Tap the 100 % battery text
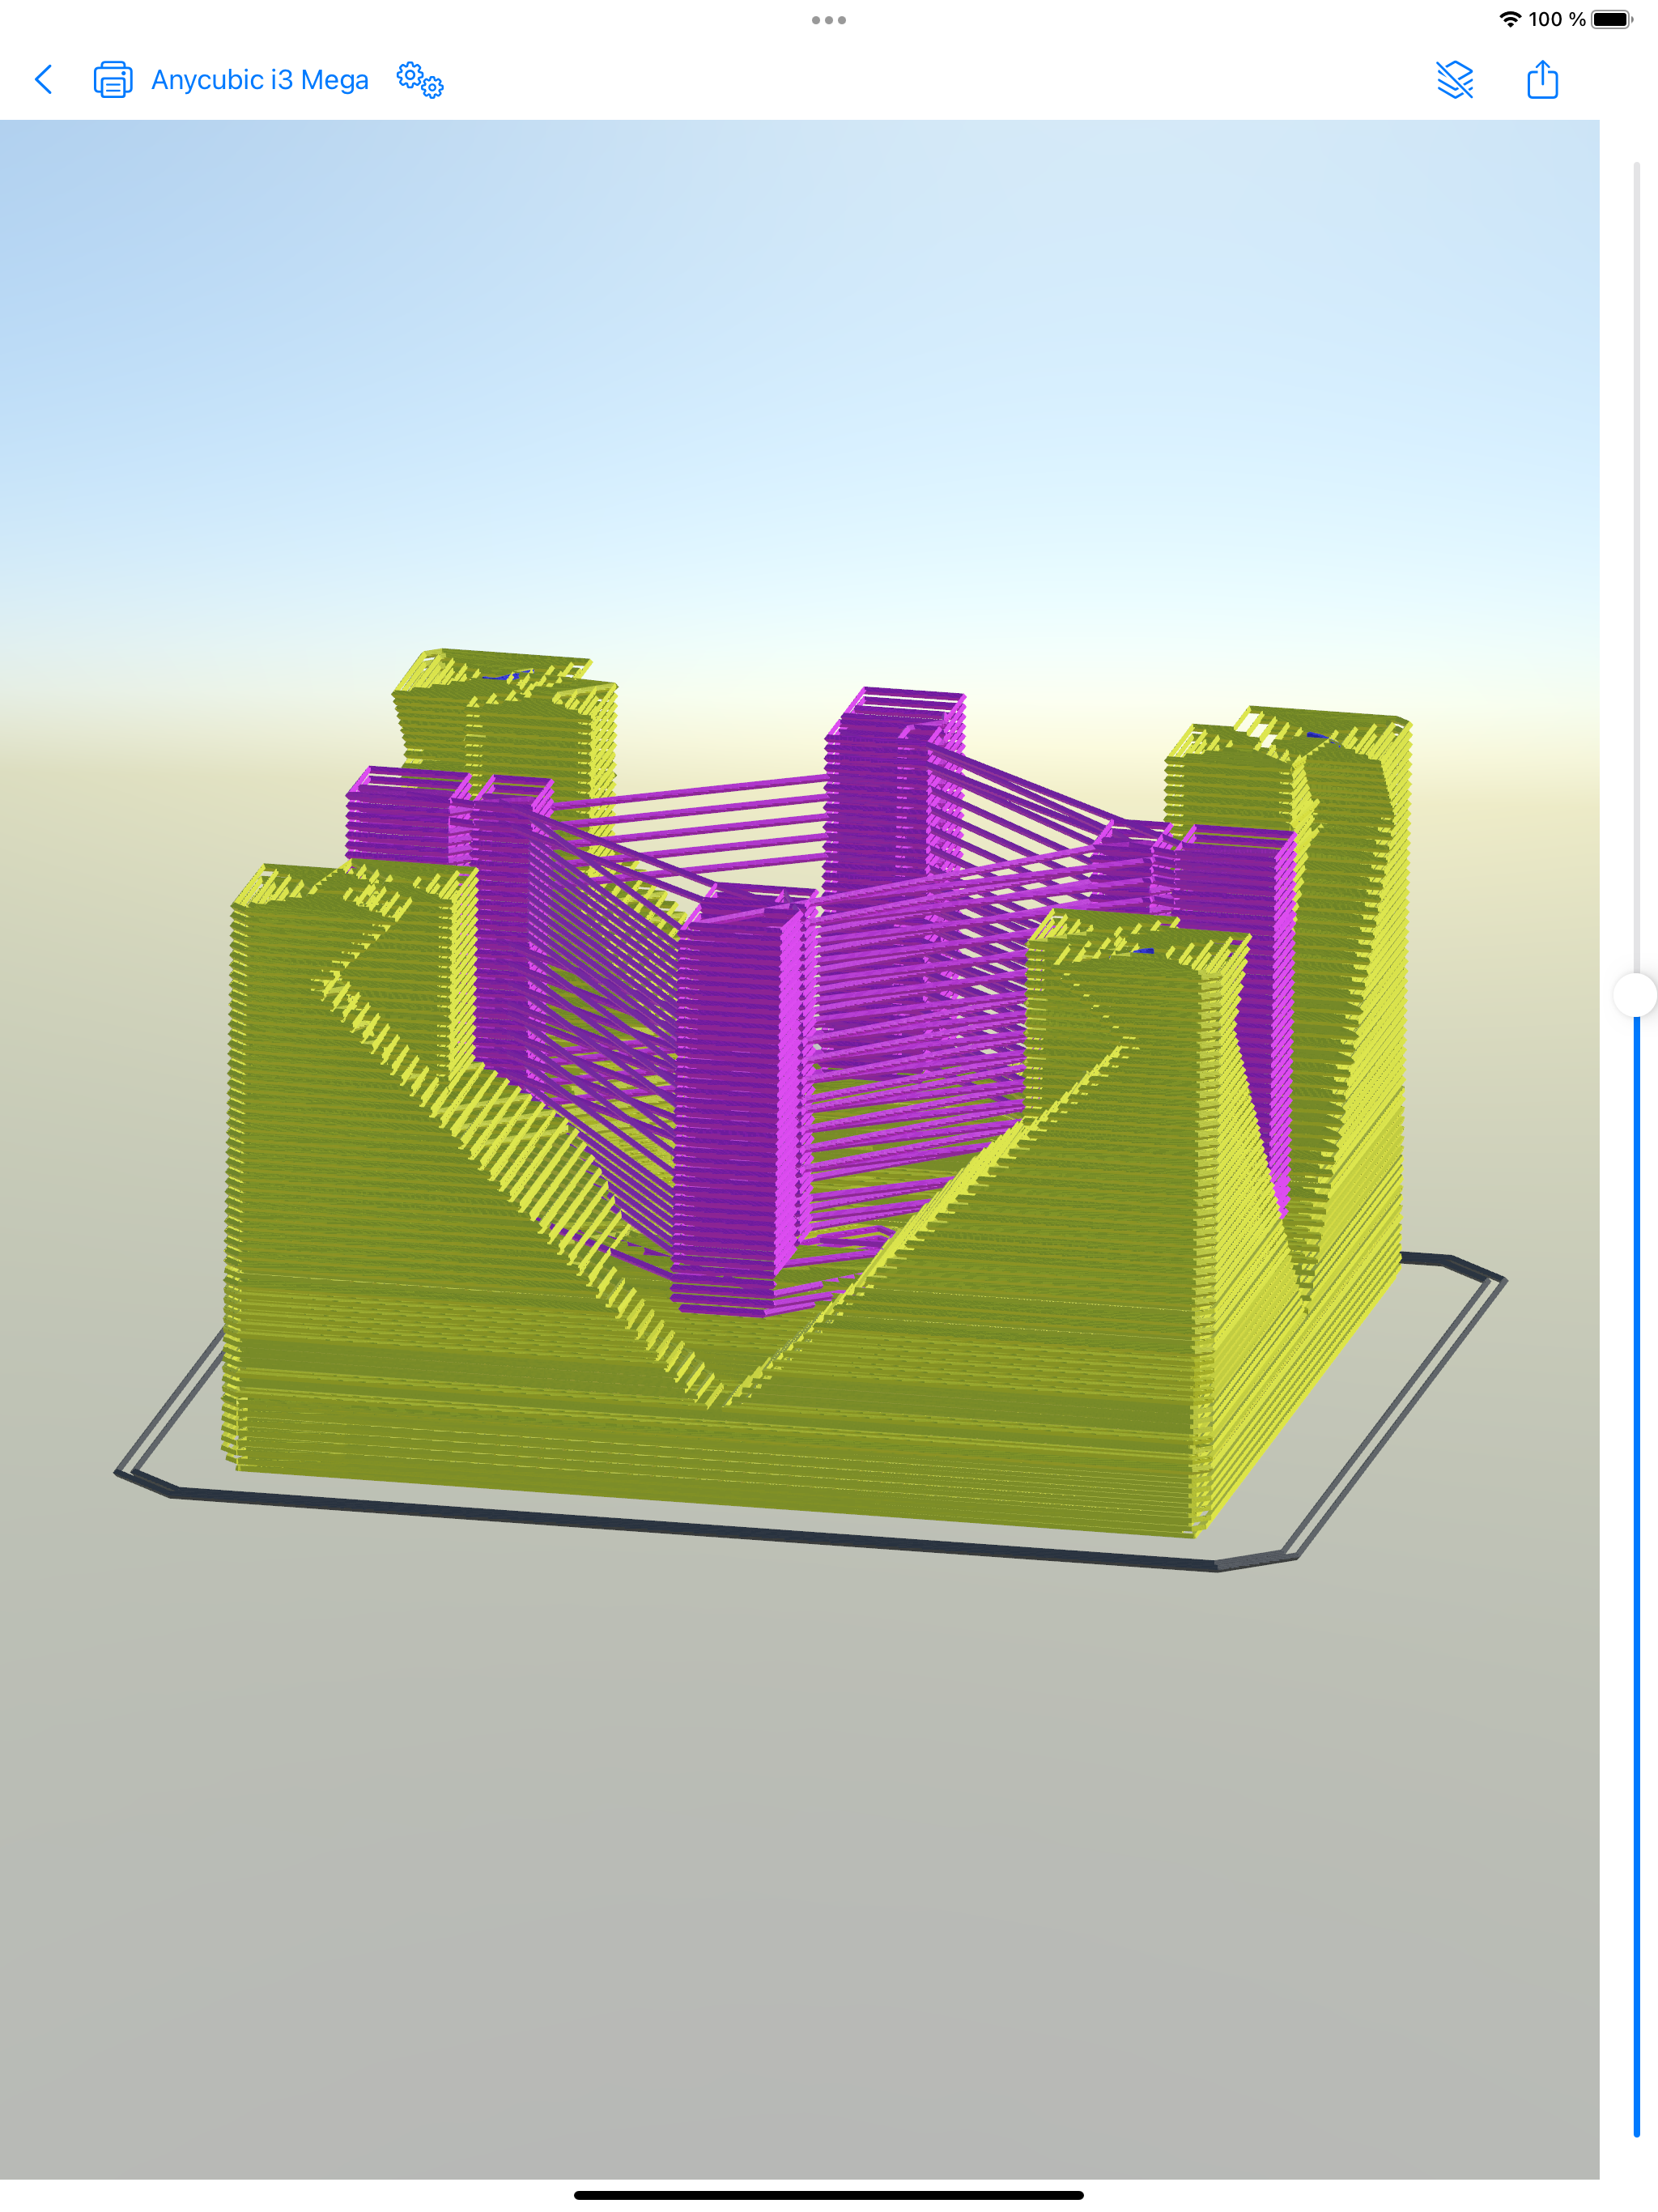This screenshot has width=1658, height=2212. tap(1556, 19)
